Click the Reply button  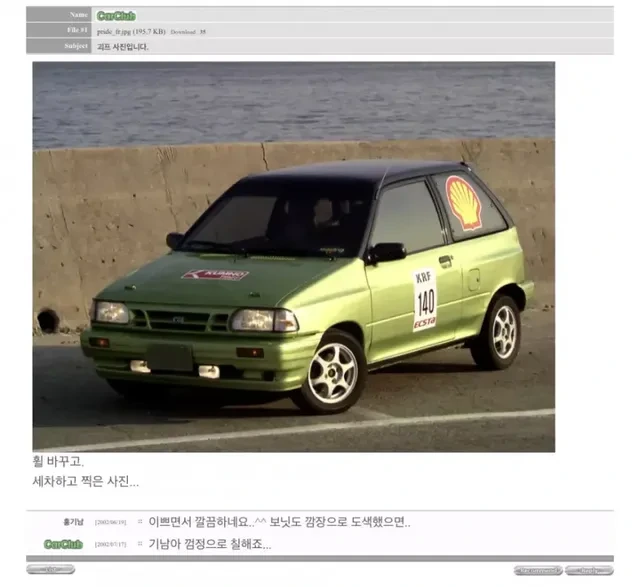pyautogui.click(x=589, y=570)
